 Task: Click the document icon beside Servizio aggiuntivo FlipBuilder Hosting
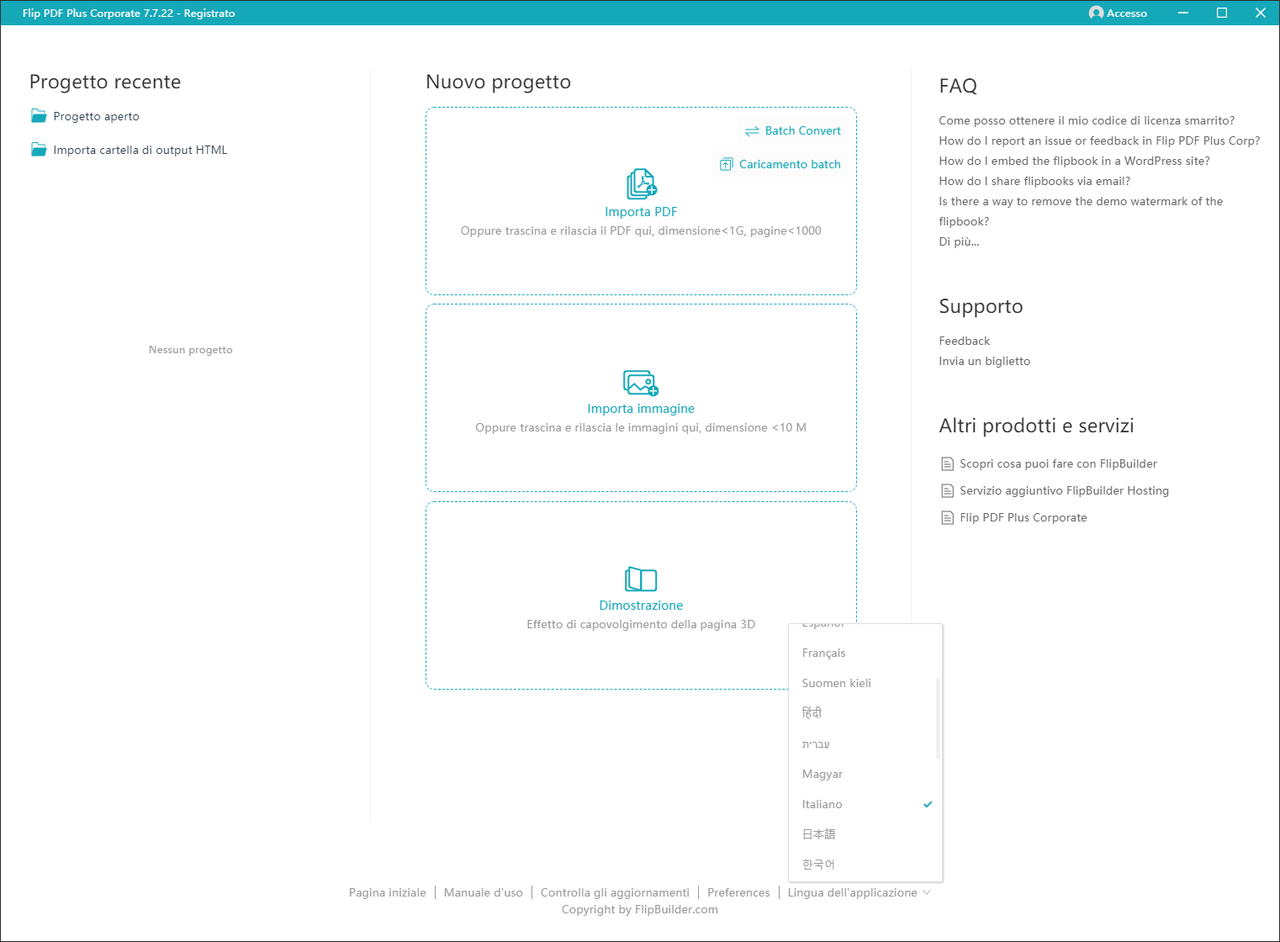tap(947, 491)
